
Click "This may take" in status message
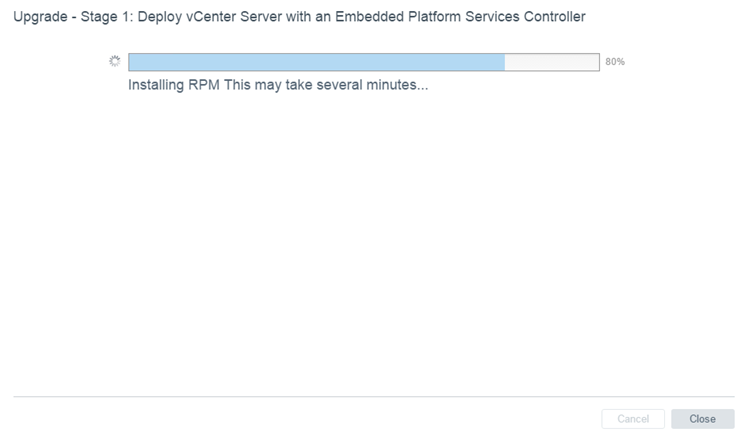(268, 85)
